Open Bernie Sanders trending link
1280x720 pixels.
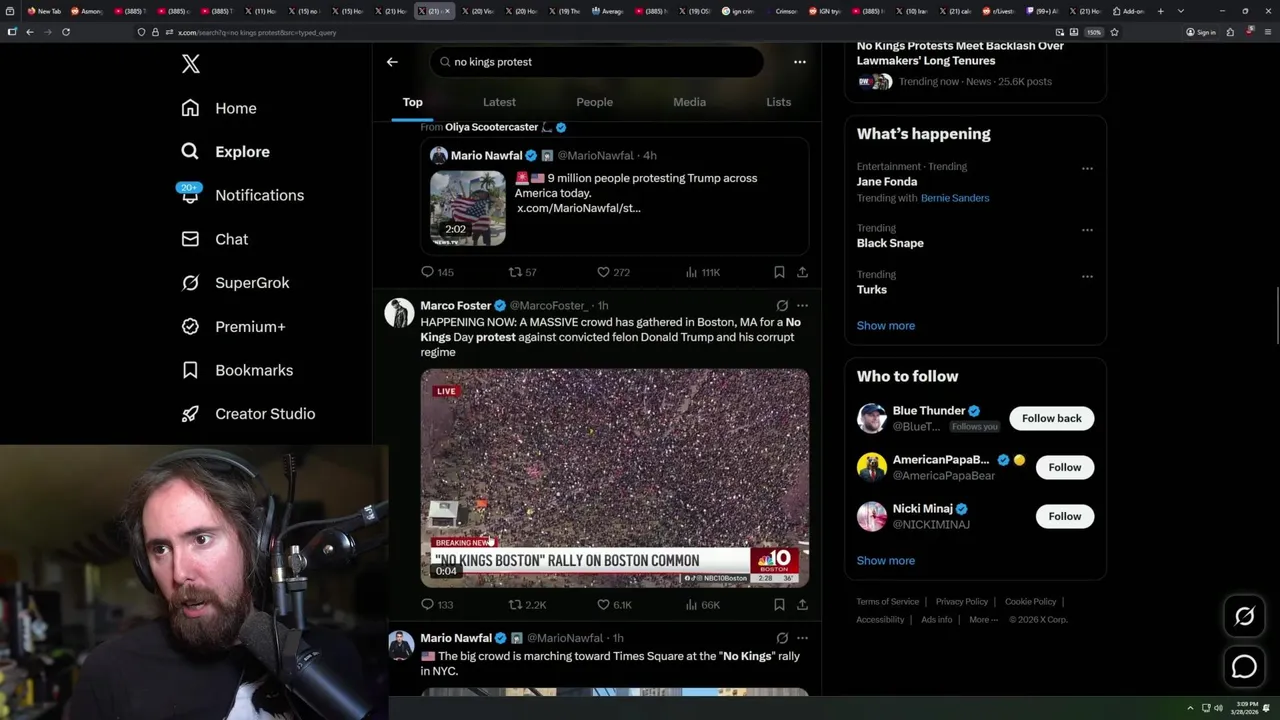pos(954,198)
